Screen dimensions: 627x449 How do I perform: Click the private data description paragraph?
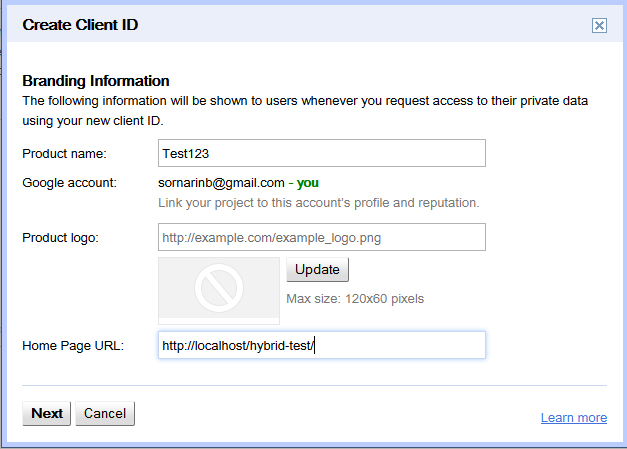(300, 110)
